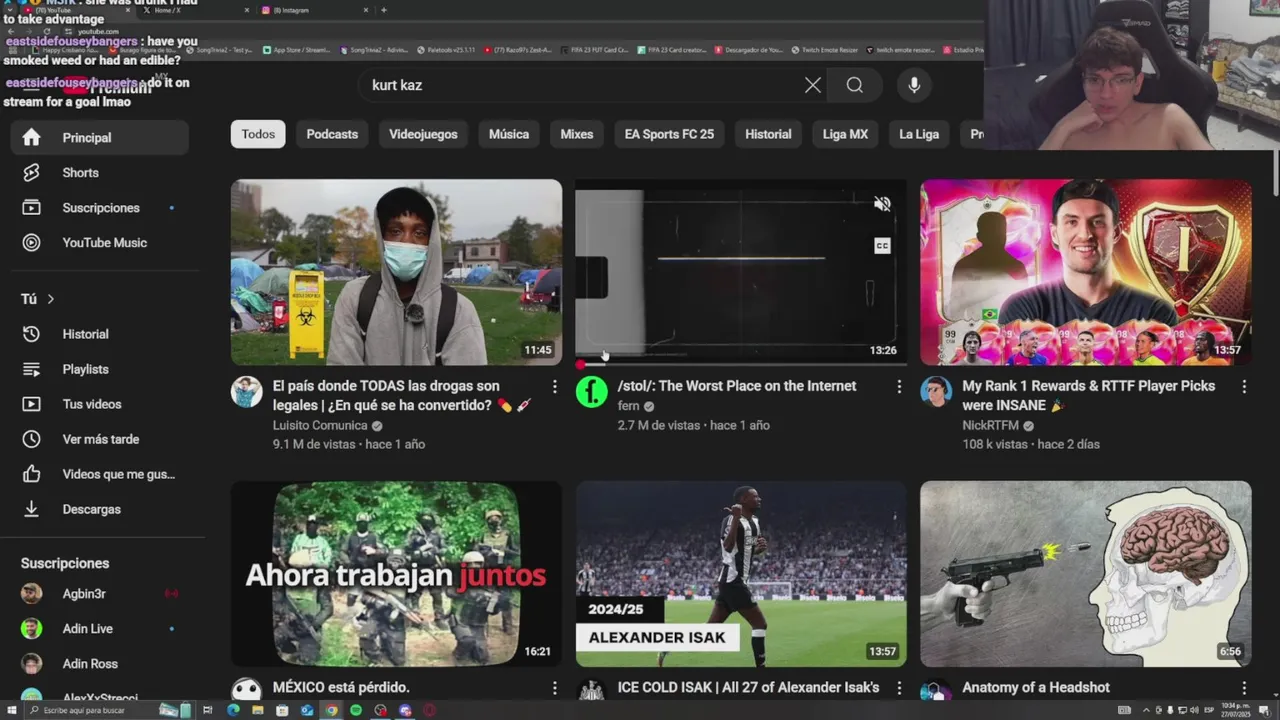The image size is (1280, 720).
Task: Open Videos que me gustan list
Action: point(100,474)
